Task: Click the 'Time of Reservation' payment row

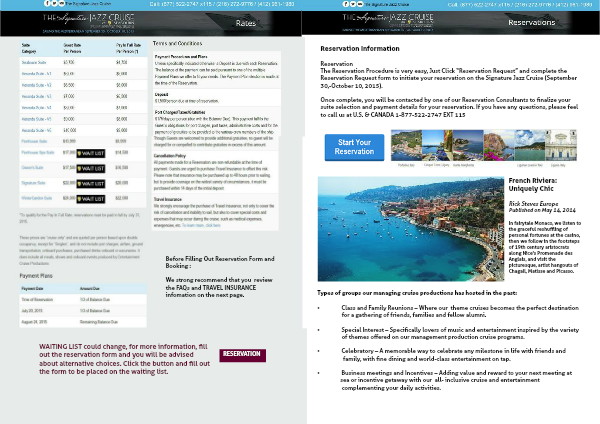Action: [x=83, y=299]
